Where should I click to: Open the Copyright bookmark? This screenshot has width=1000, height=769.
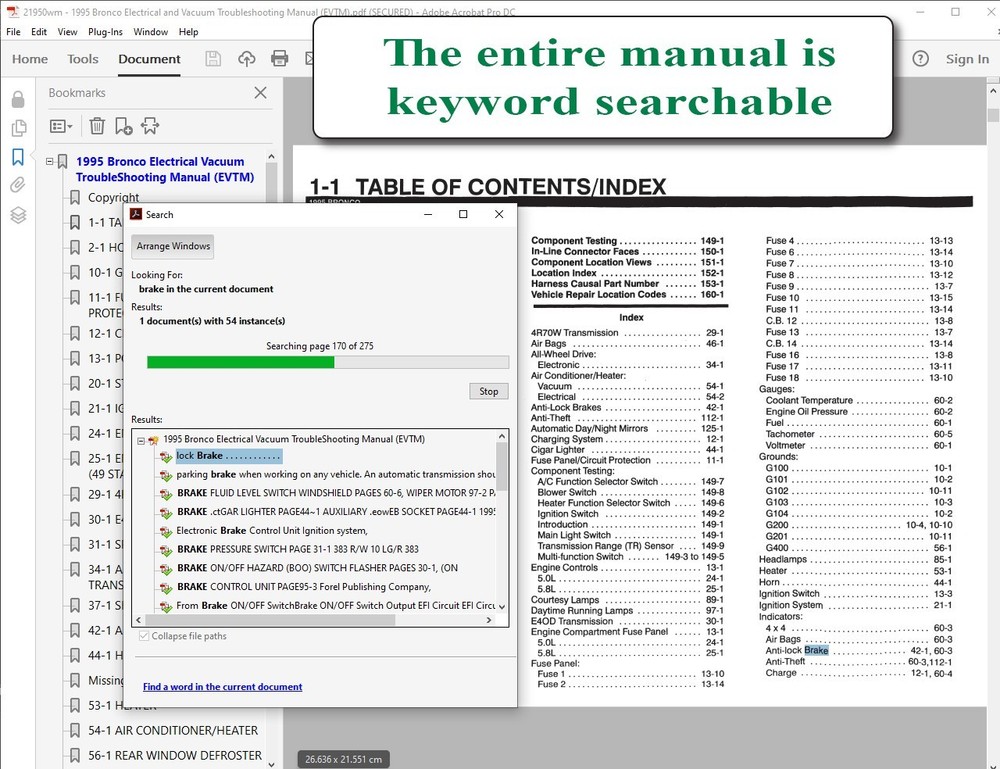(x=114, y=198)
